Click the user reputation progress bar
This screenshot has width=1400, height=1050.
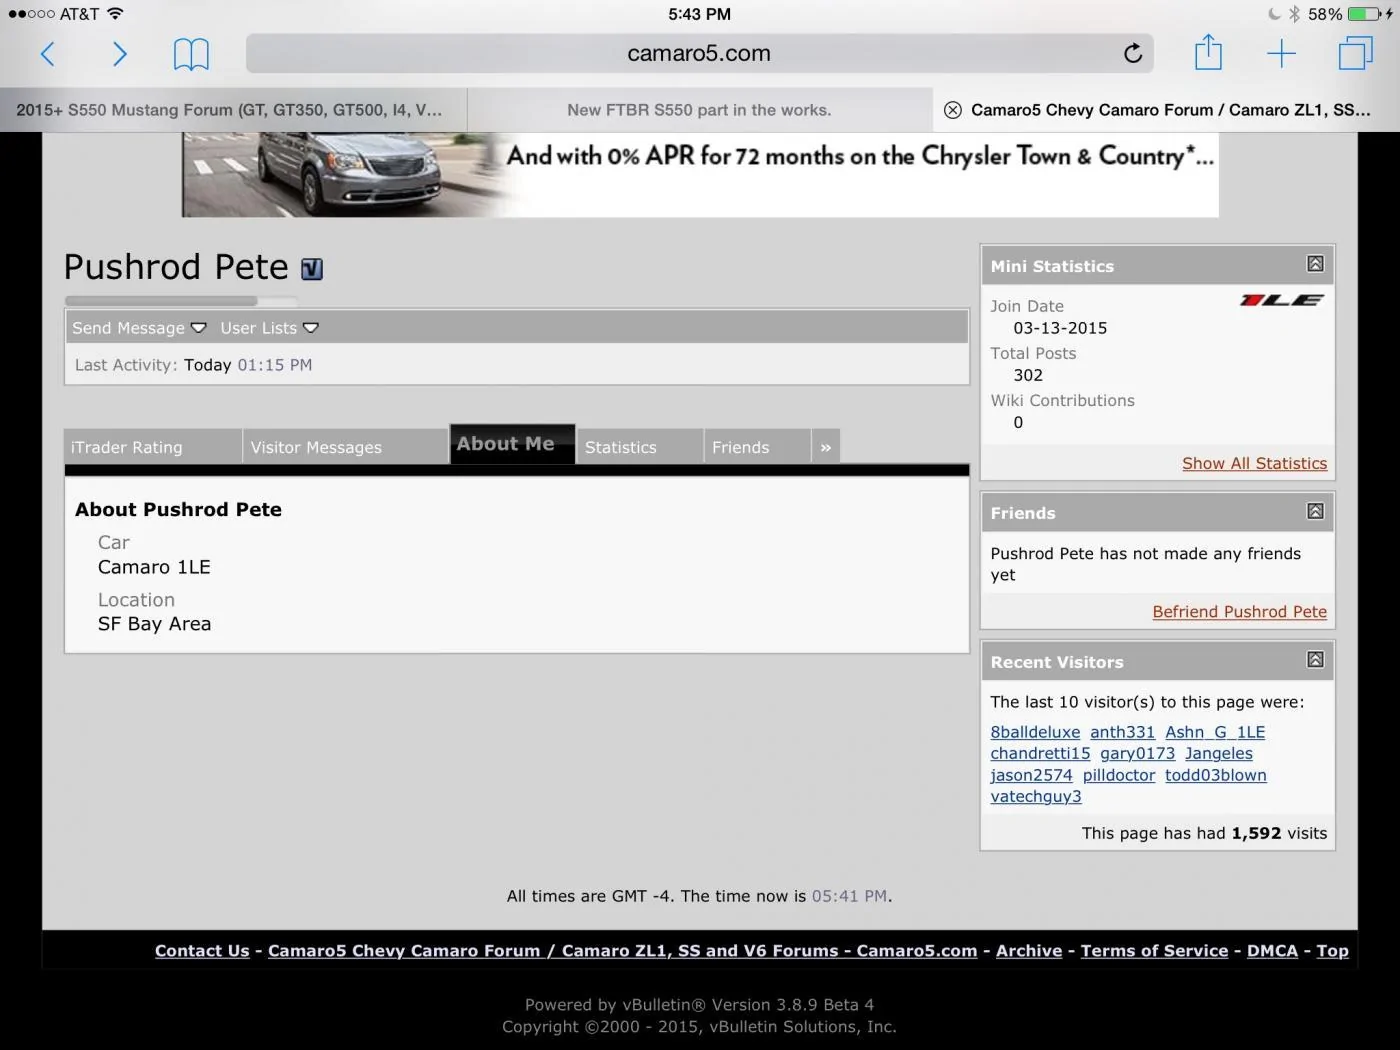coord(180,300)
